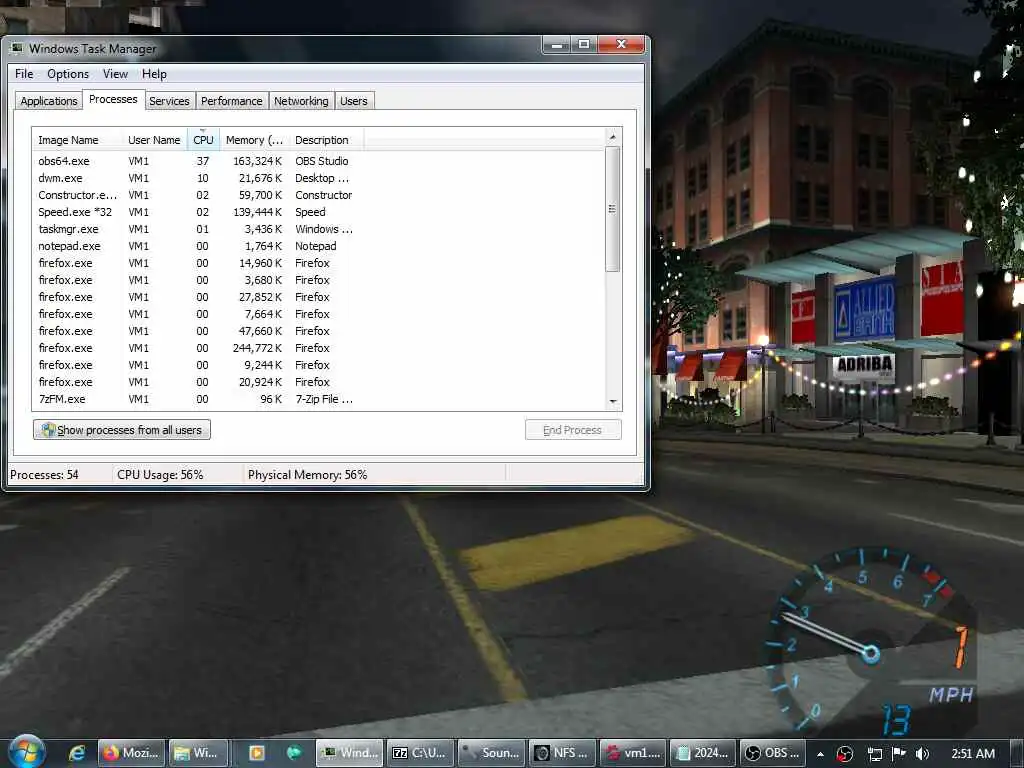This screenshot has height=768, width=1024.
Task: Click the process list scrollbar thumb
Action: [613, 209]
